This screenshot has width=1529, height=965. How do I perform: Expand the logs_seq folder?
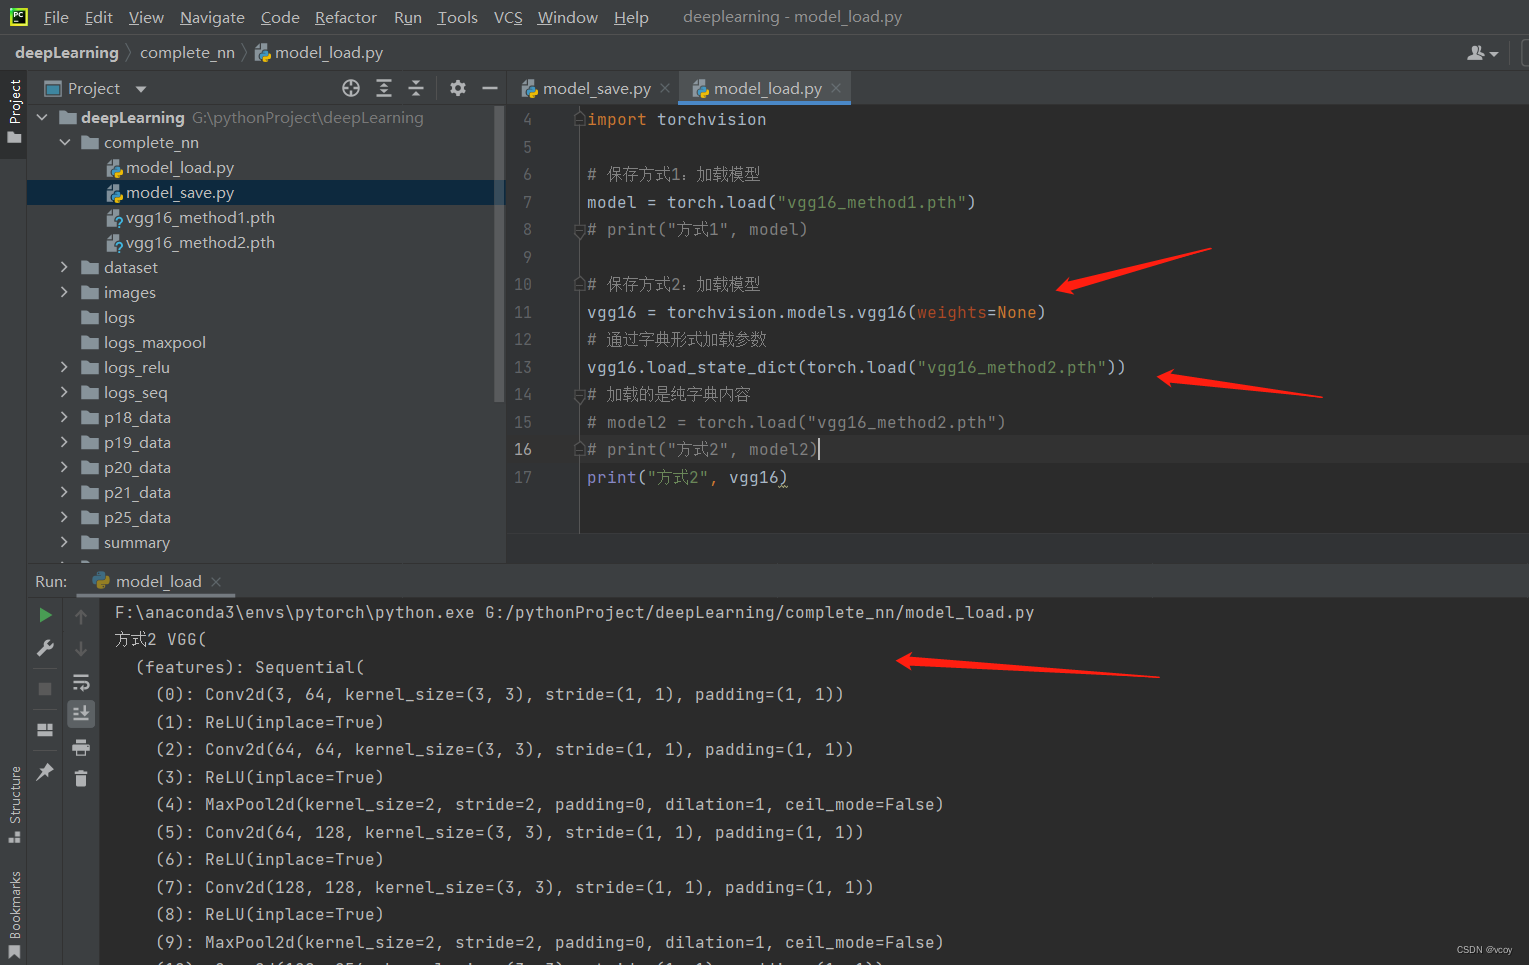pos(65,392)
